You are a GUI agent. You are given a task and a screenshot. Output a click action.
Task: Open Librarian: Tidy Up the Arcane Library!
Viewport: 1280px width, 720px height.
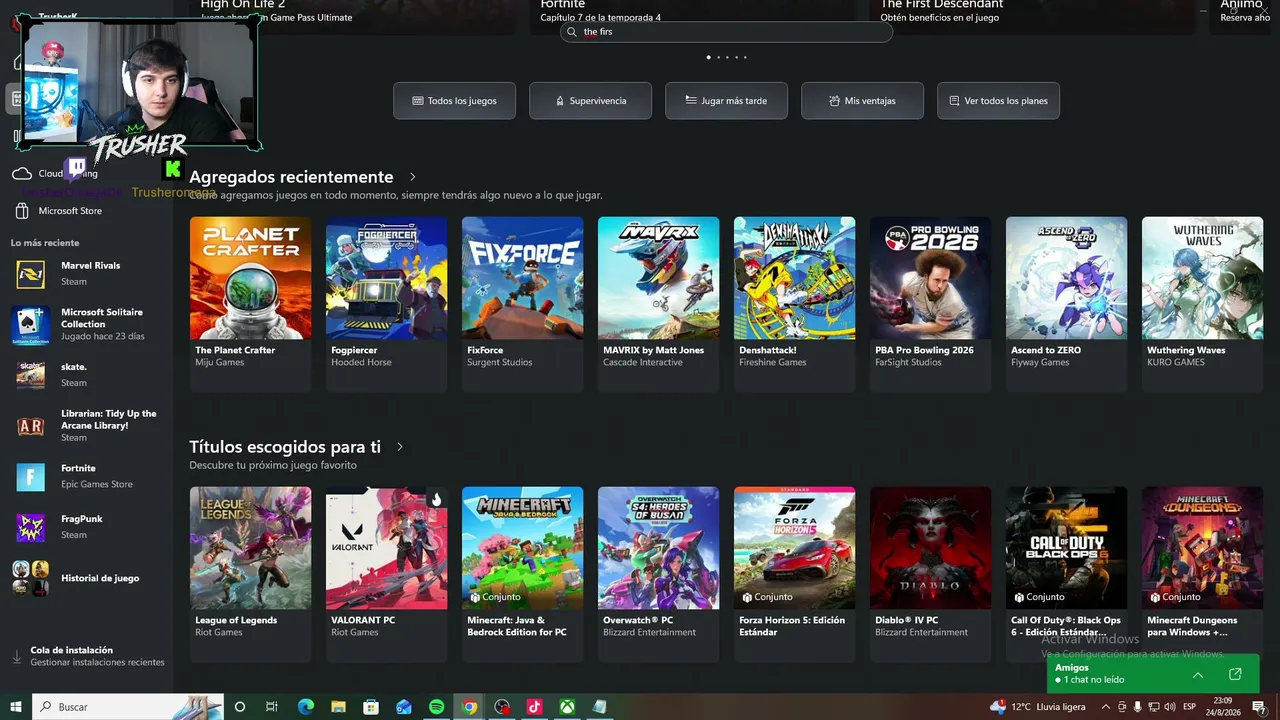click(x=86, y=426)
